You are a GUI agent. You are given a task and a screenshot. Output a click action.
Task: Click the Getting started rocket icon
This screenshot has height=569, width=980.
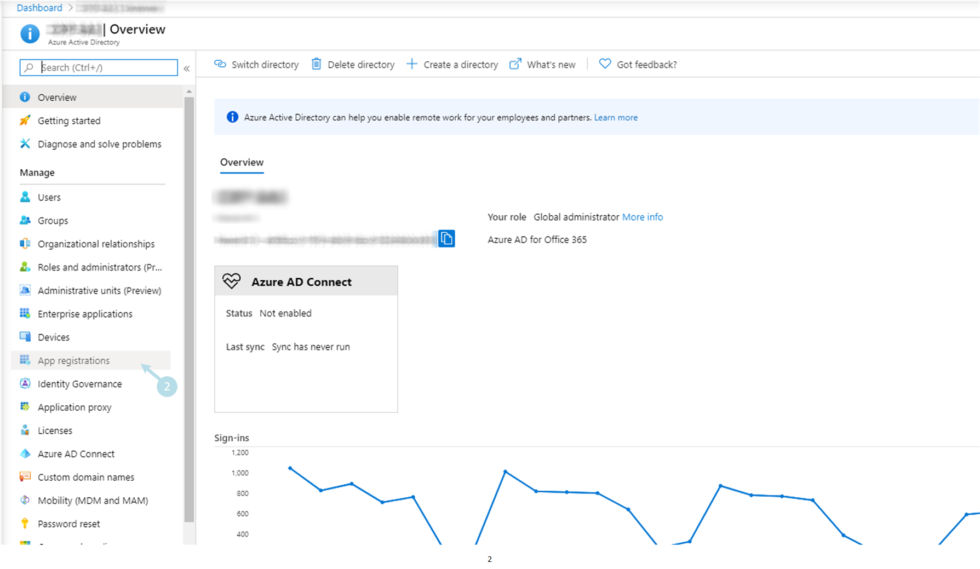[25, 120]
